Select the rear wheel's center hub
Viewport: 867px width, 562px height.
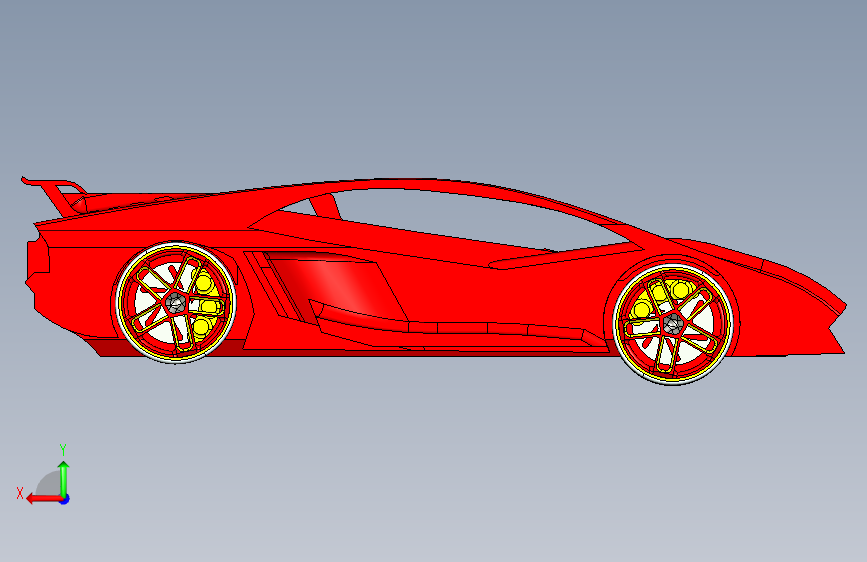click(176, 303)
